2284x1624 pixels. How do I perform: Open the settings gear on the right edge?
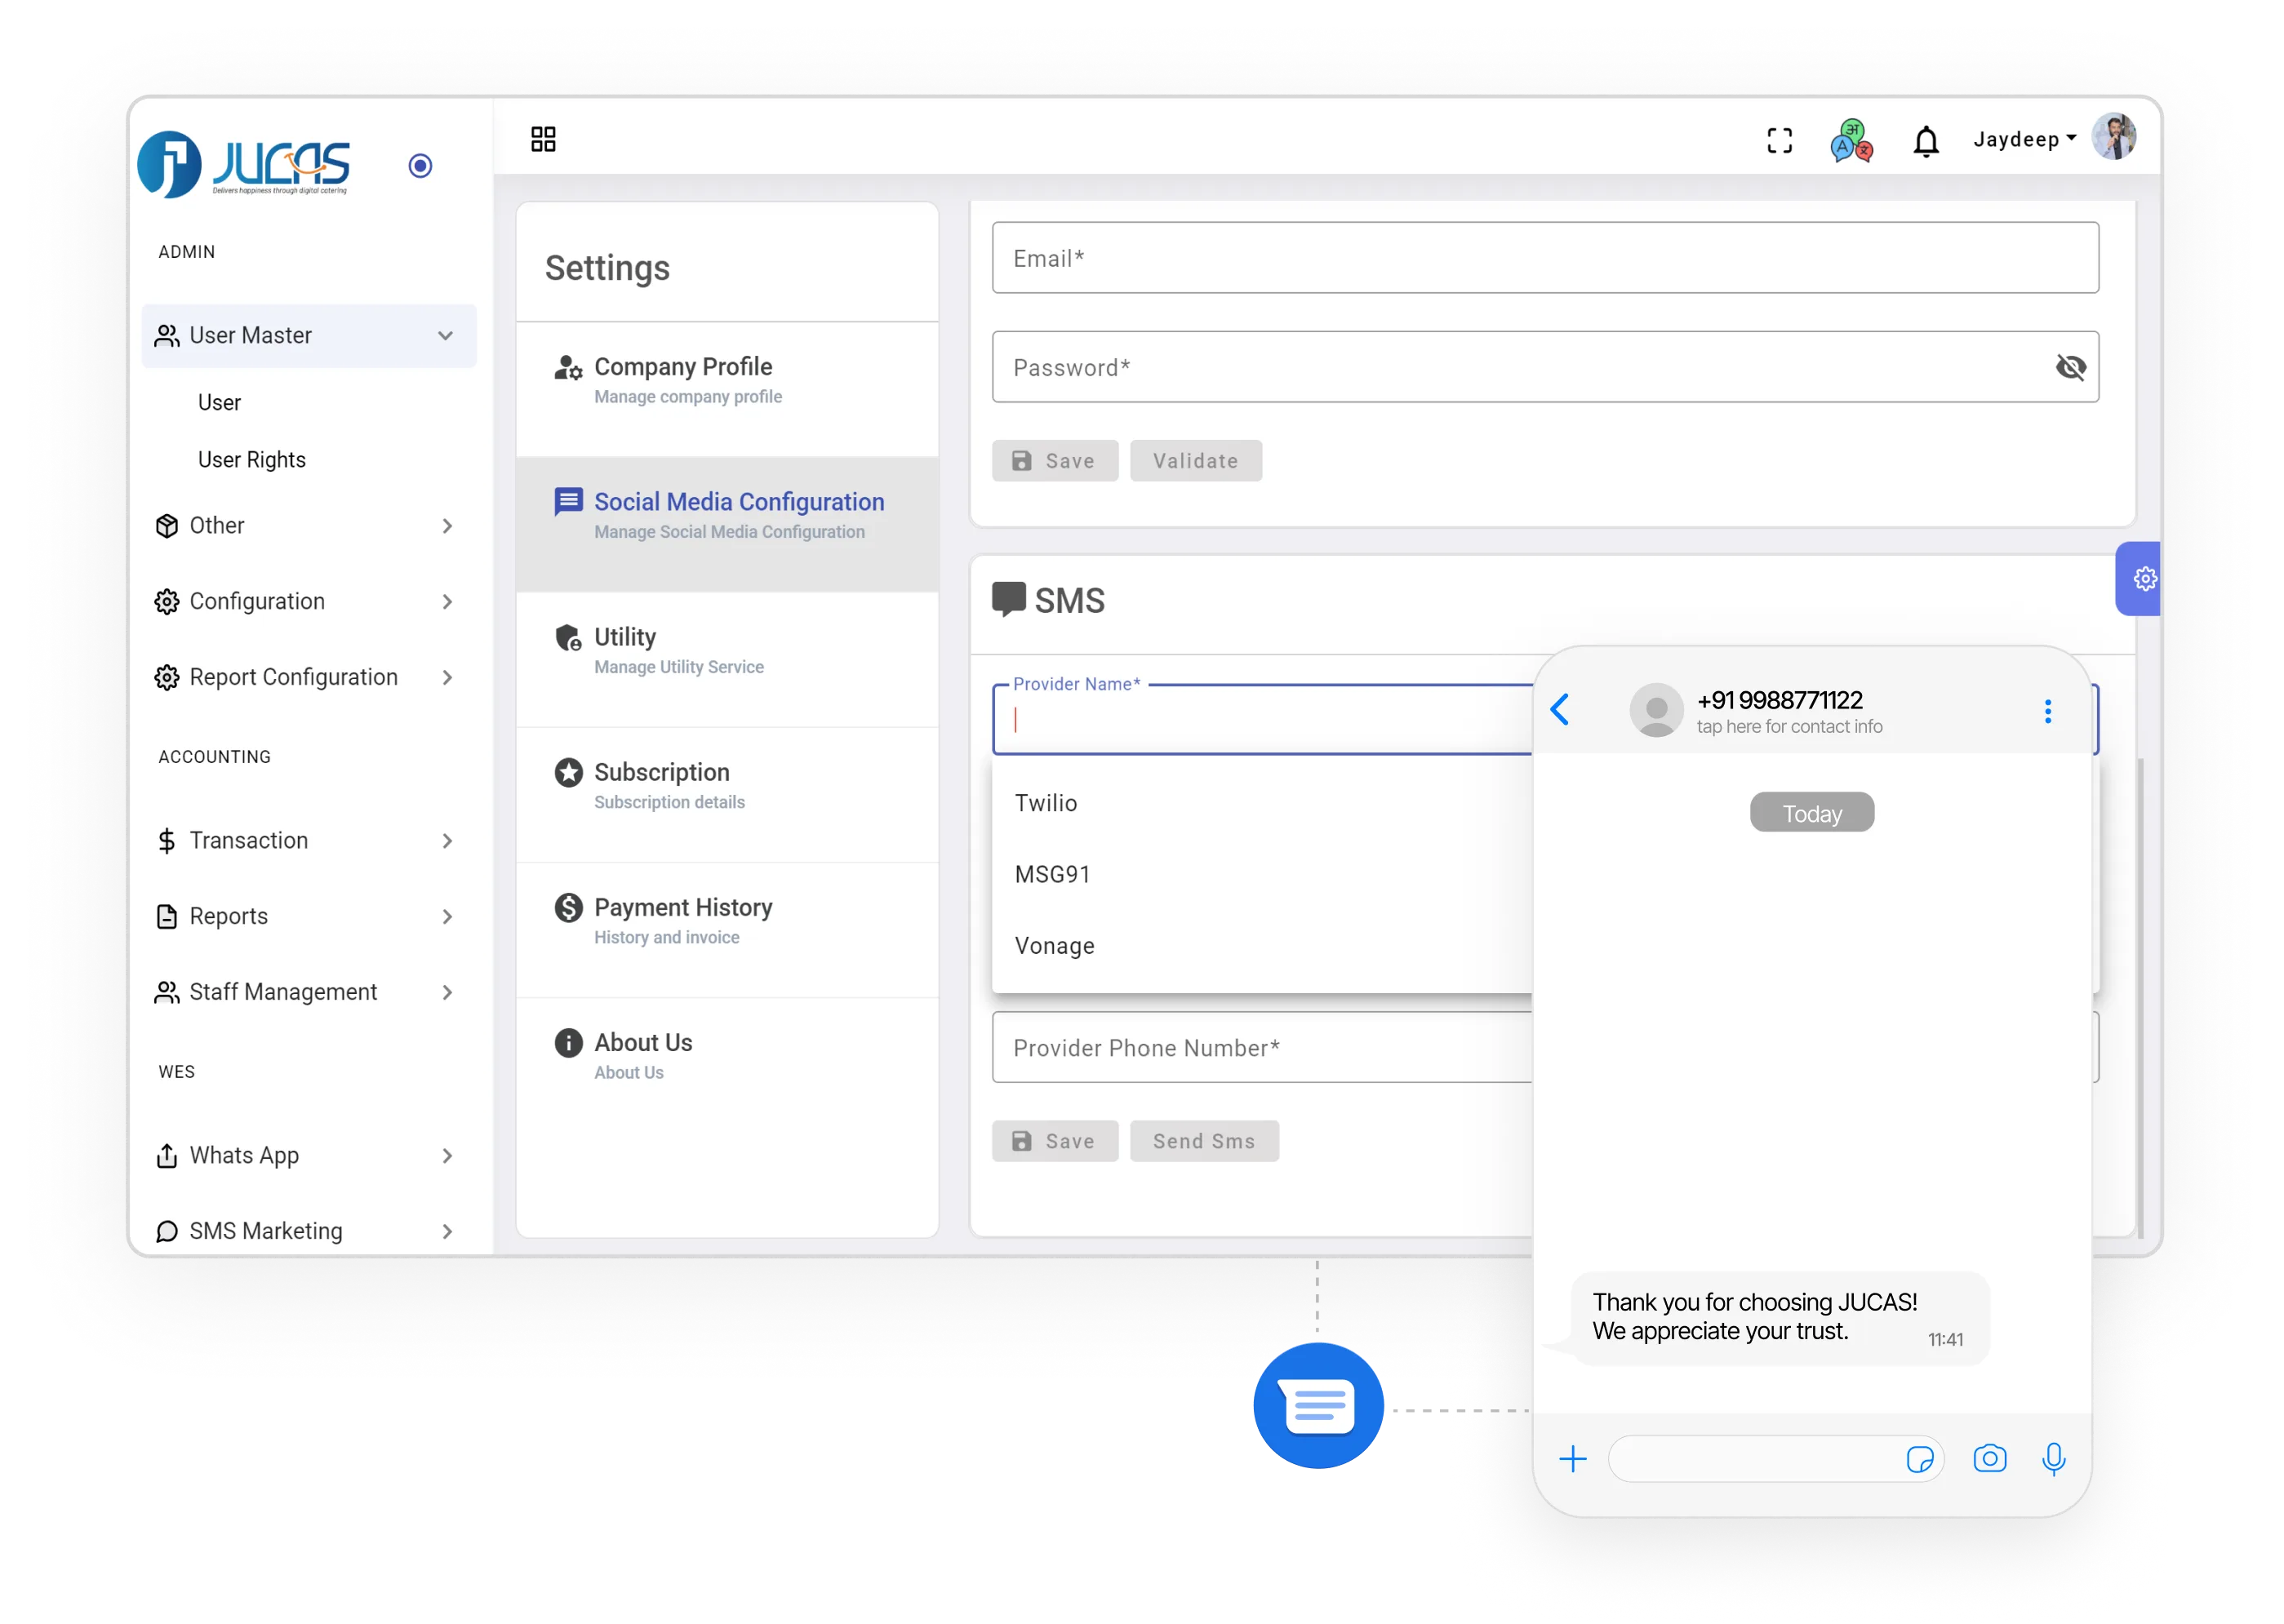point(2142,578)
